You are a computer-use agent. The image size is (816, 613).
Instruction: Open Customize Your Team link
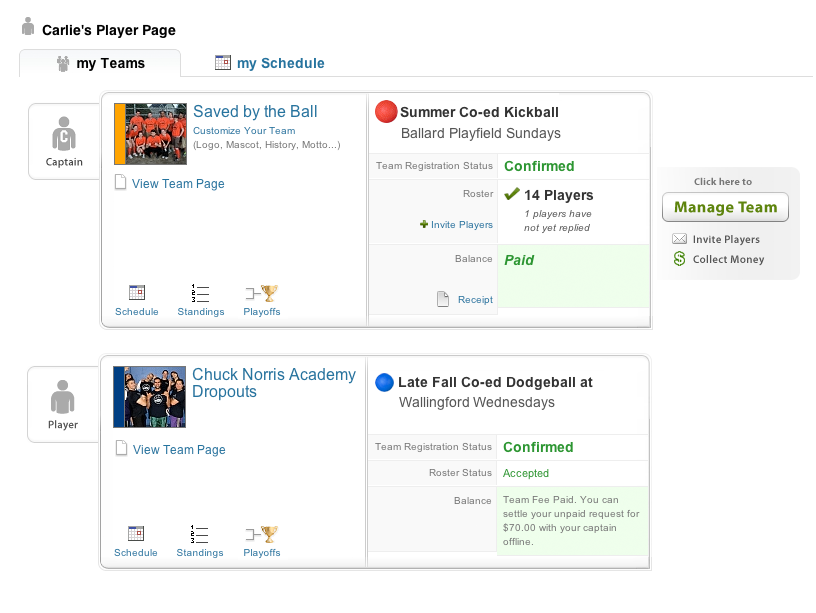click(x=243, y=131)
